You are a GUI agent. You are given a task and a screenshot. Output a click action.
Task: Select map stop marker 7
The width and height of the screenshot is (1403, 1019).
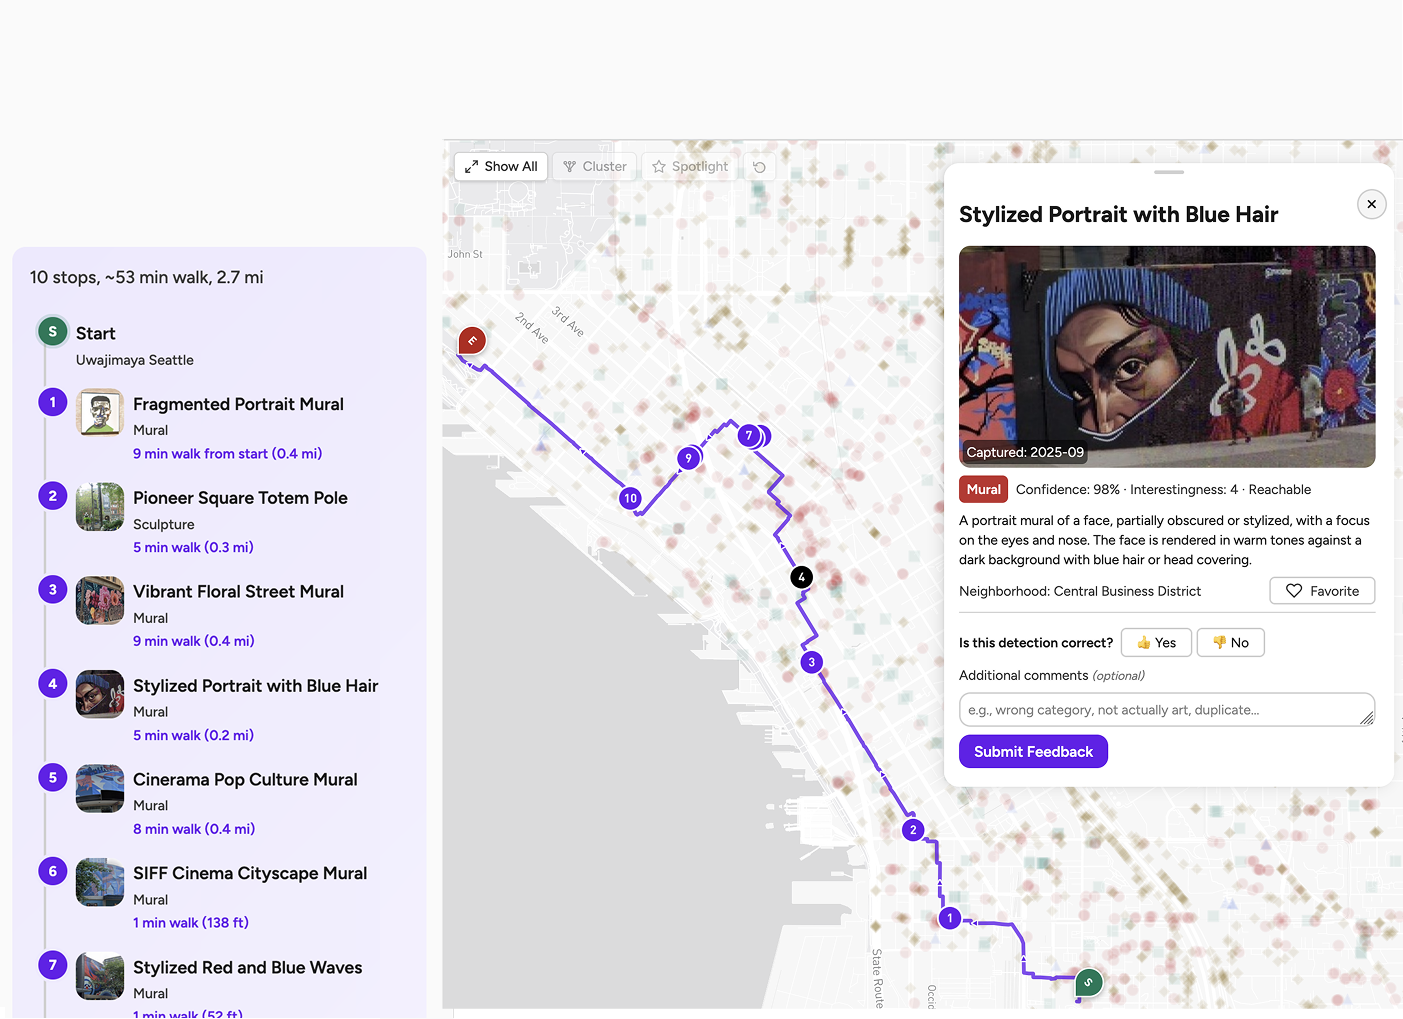tap(748, 436)
